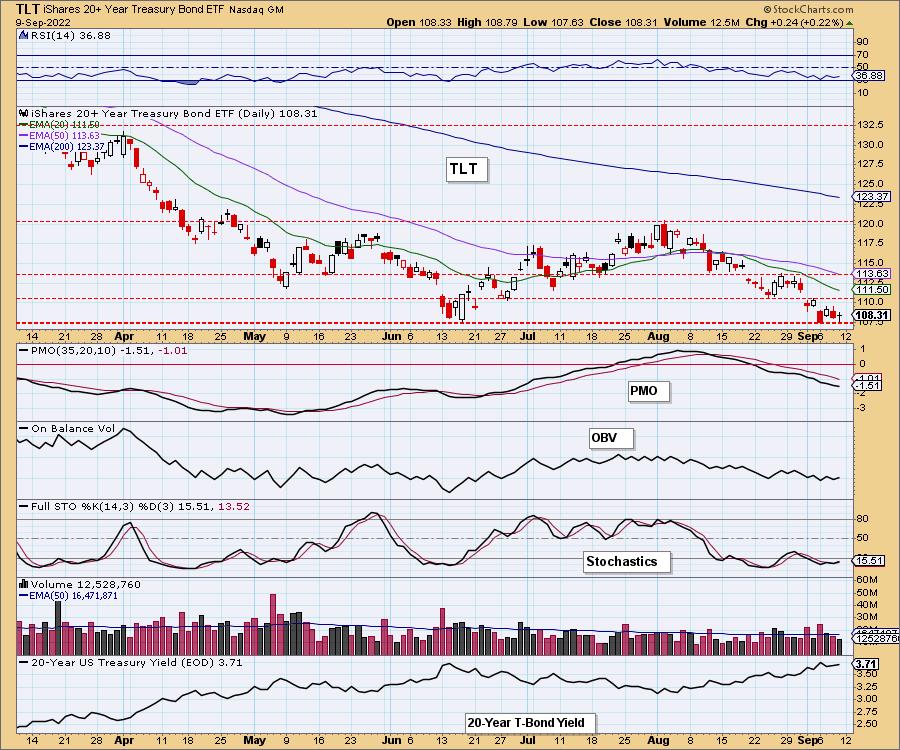The image size is (900, 750).
Task: Click the volume bars icon beside Volume 12,528,760
Action: [24, 584]
